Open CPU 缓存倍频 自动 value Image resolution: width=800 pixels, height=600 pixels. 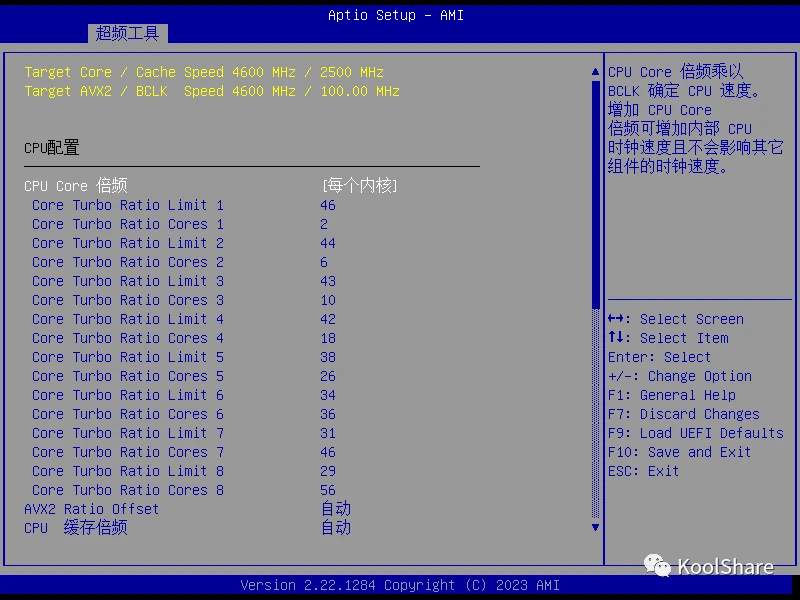pos(336,528)
